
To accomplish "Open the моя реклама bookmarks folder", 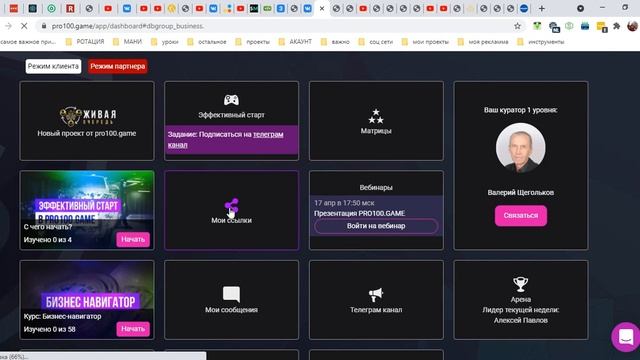I will click(483, 42).
